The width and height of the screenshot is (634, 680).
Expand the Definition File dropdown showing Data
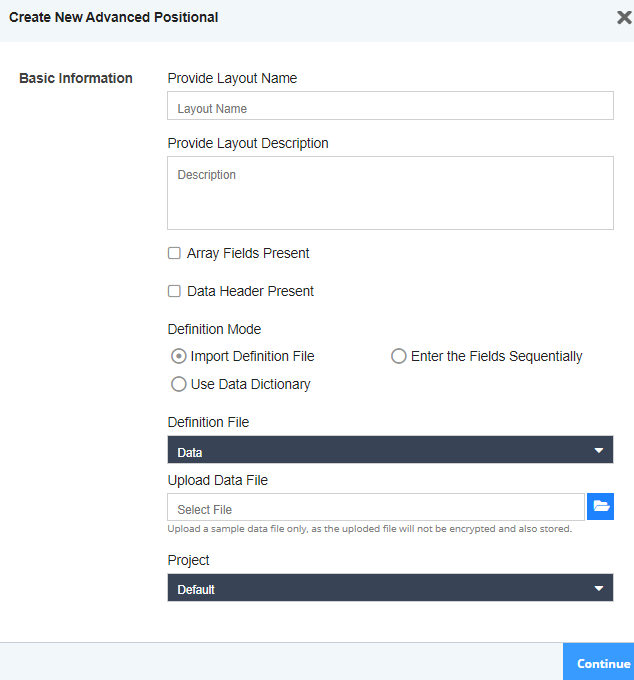point(390,450)
